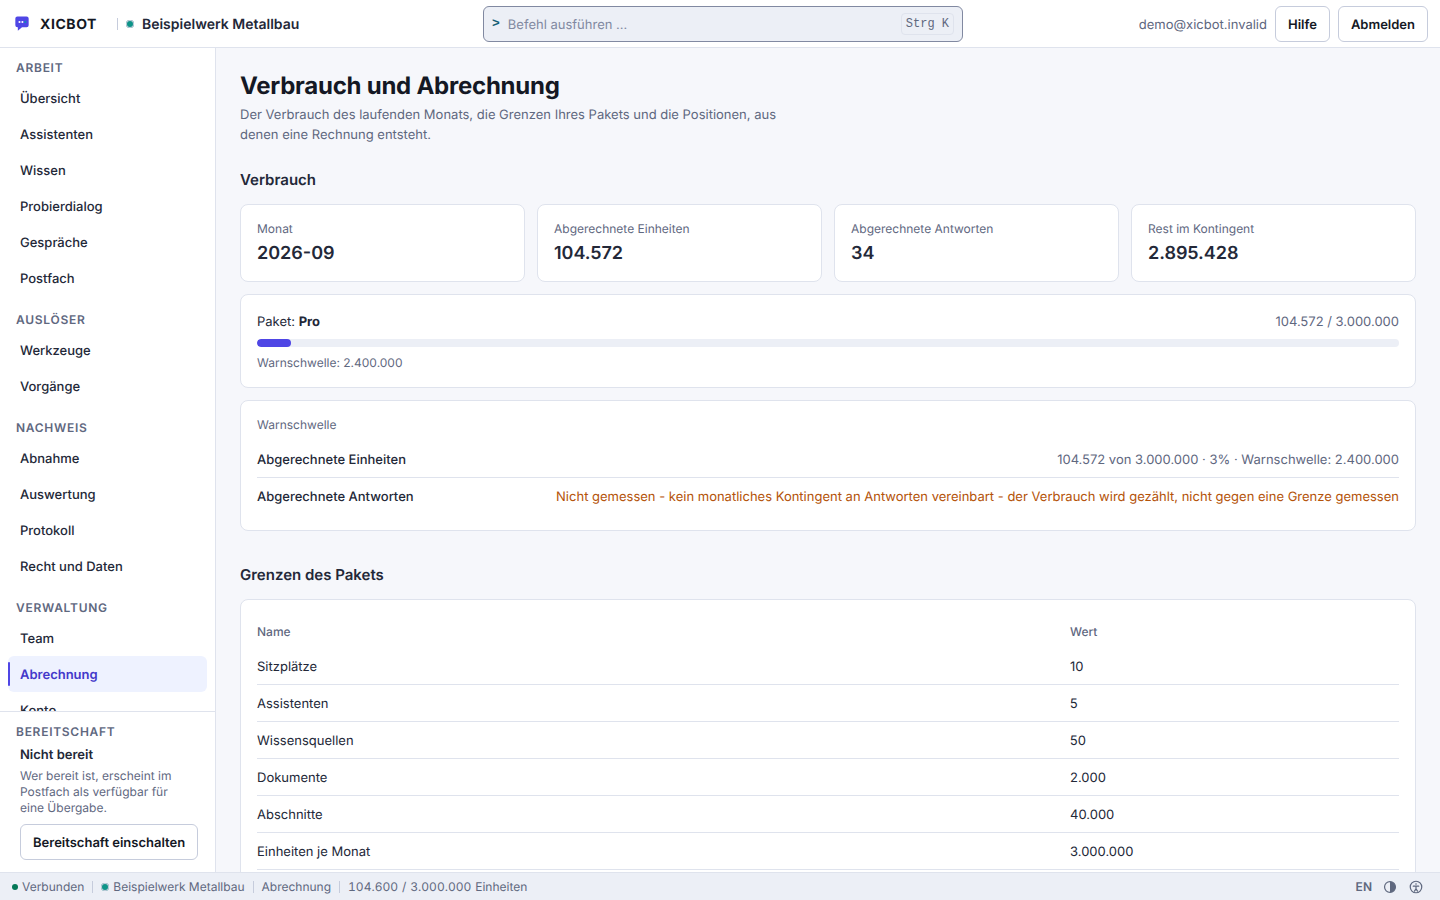1440x900 pixels.
Task: Click the Grenzen des Pakets heading
Action: pos(312,575)
